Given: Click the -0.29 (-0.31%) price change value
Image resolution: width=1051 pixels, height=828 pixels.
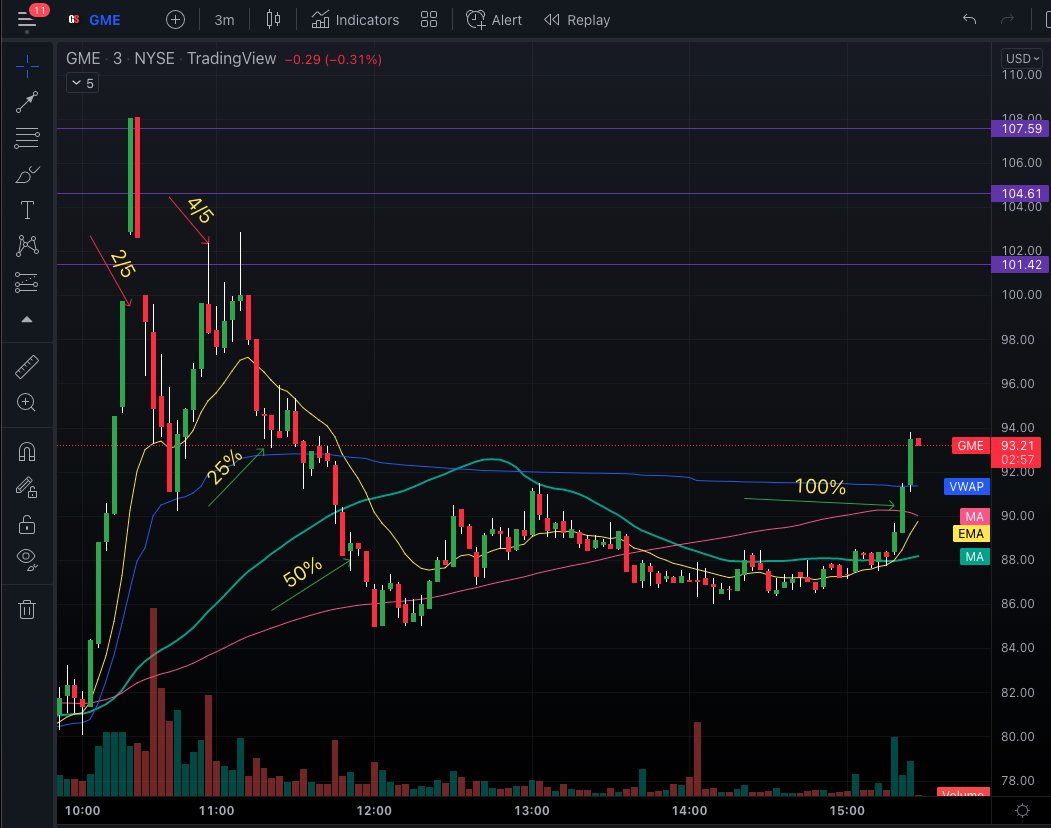Looking at the screenshot, I should [x=333, y=59].
